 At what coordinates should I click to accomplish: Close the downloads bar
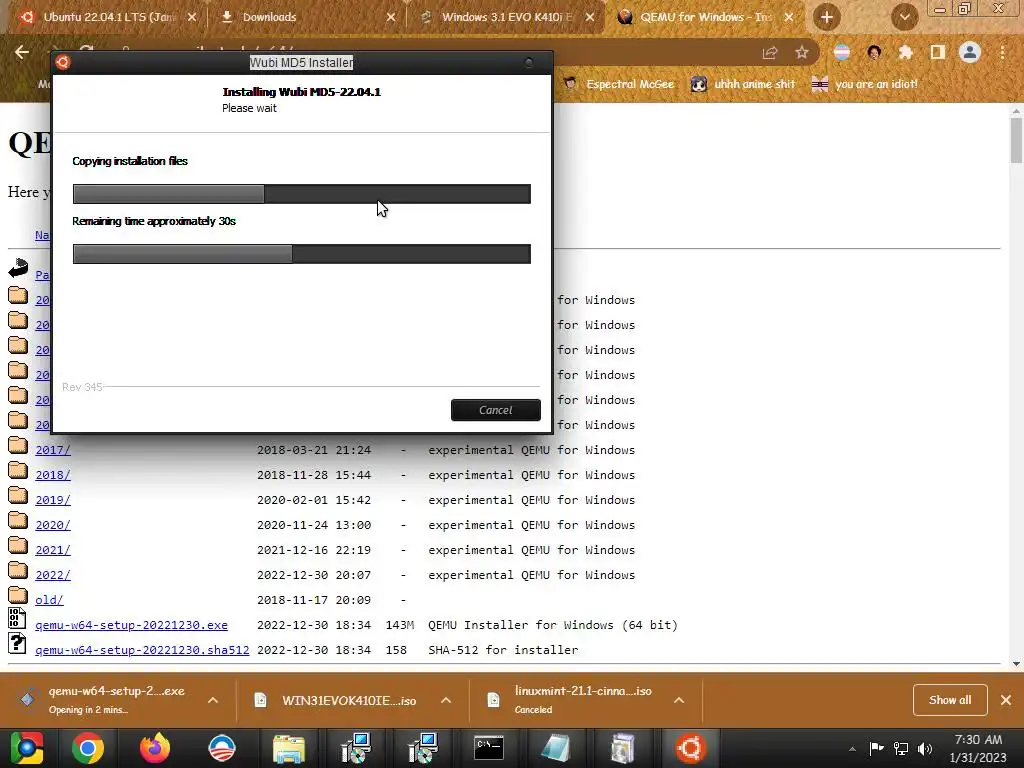tap(1006, 700)
